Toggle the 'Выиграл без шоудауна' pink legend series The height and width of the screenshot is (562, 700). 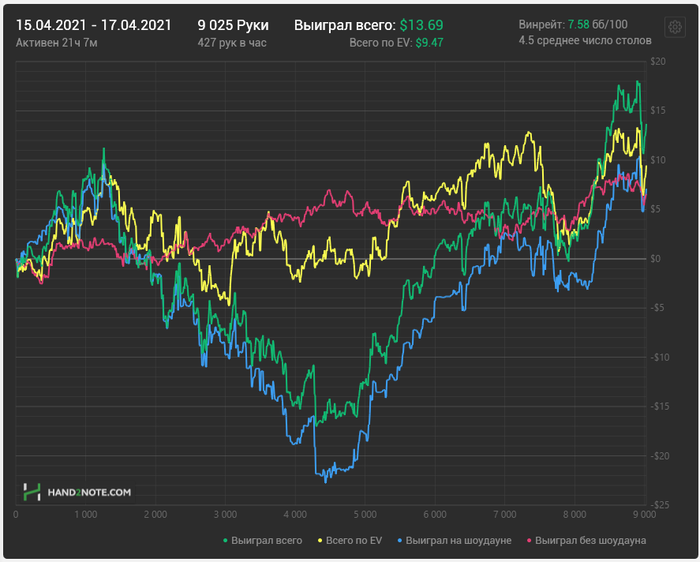click(586, 541)
